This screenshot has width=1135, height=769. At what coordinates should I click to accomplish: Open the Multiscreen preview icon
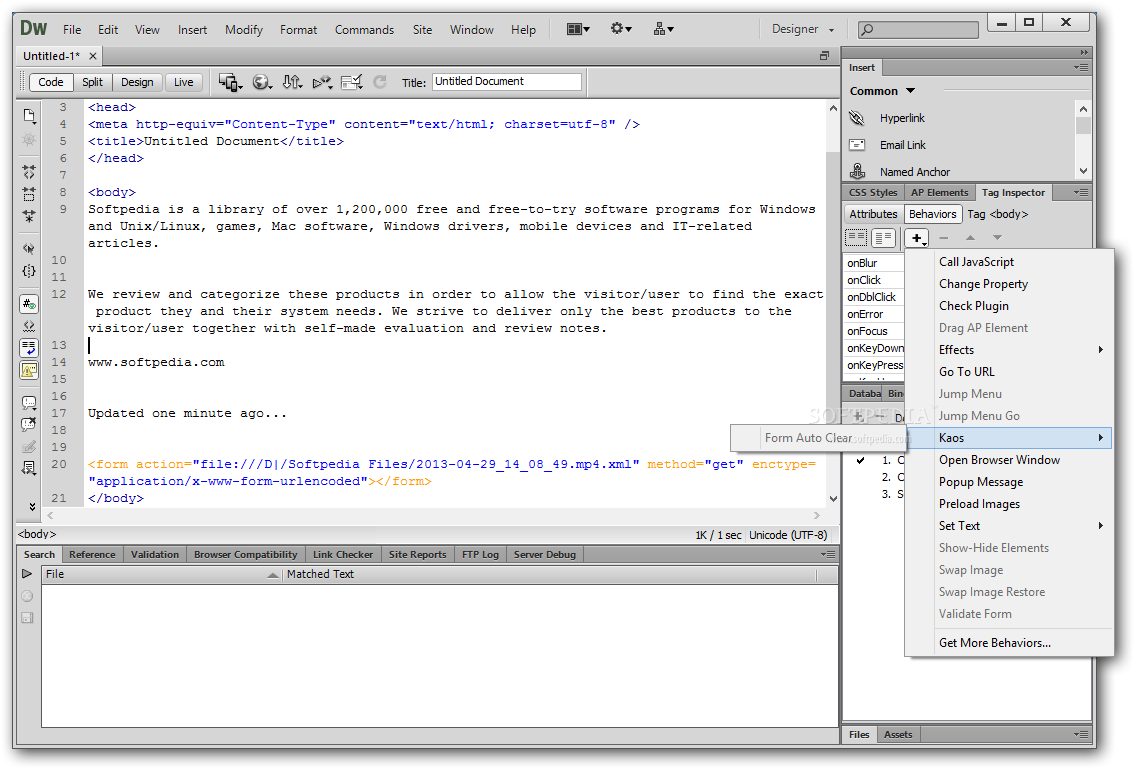[x=231, y=83]
